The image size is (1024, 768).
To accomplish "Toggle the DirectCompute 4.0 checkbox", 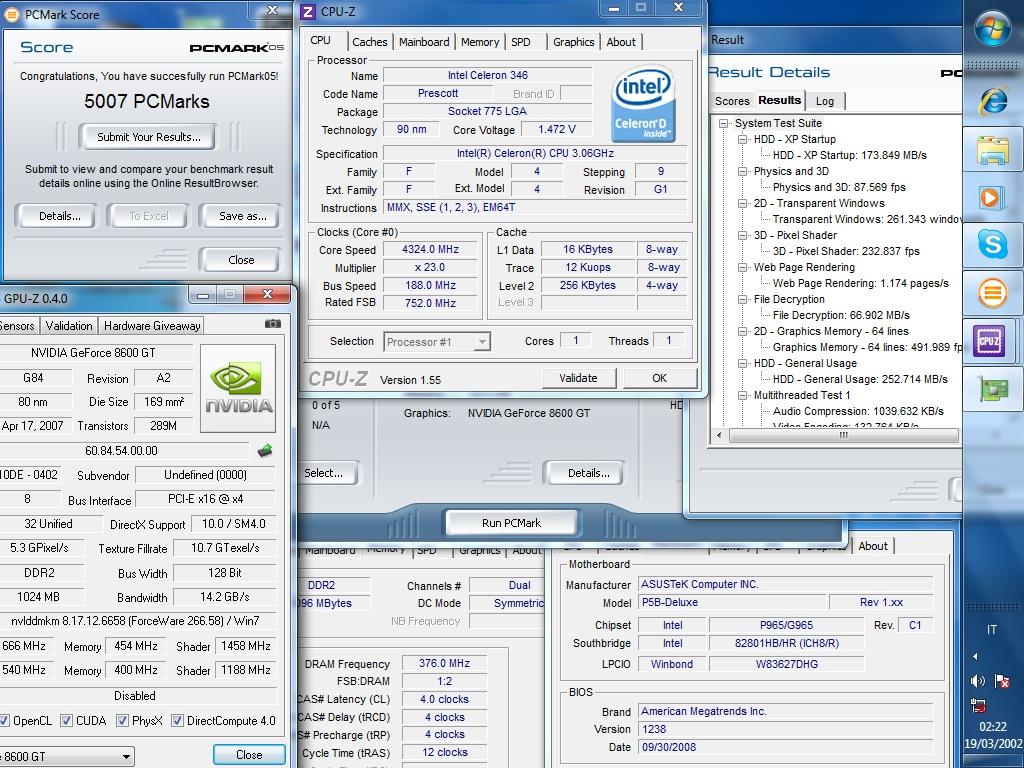I will click(177, 720).
